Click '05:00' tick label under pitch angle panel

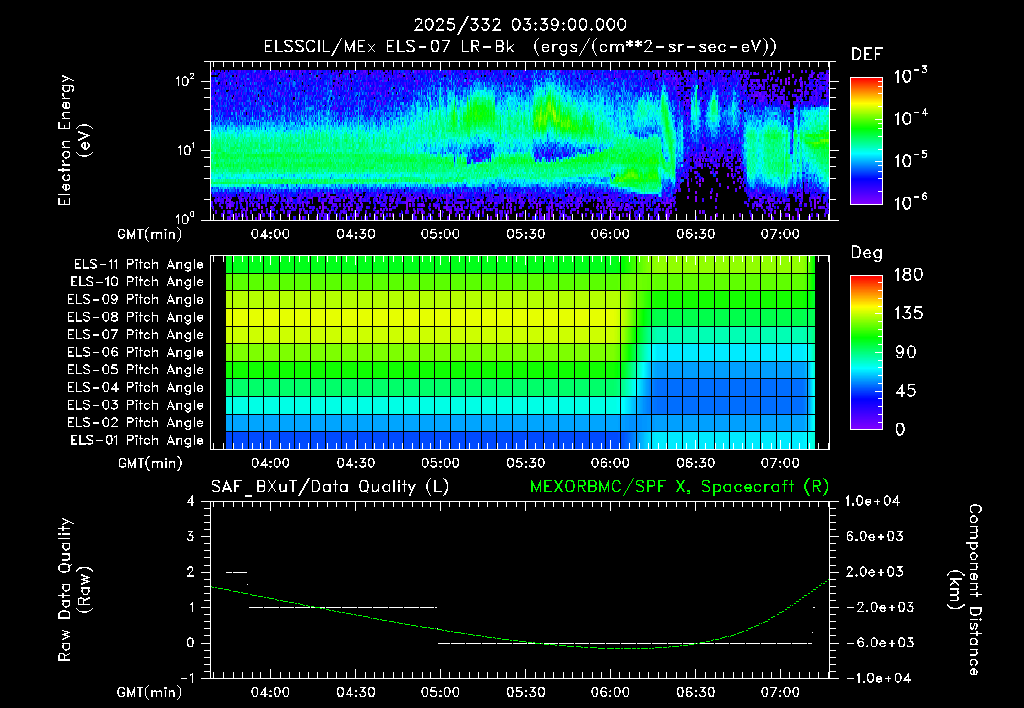440,463
